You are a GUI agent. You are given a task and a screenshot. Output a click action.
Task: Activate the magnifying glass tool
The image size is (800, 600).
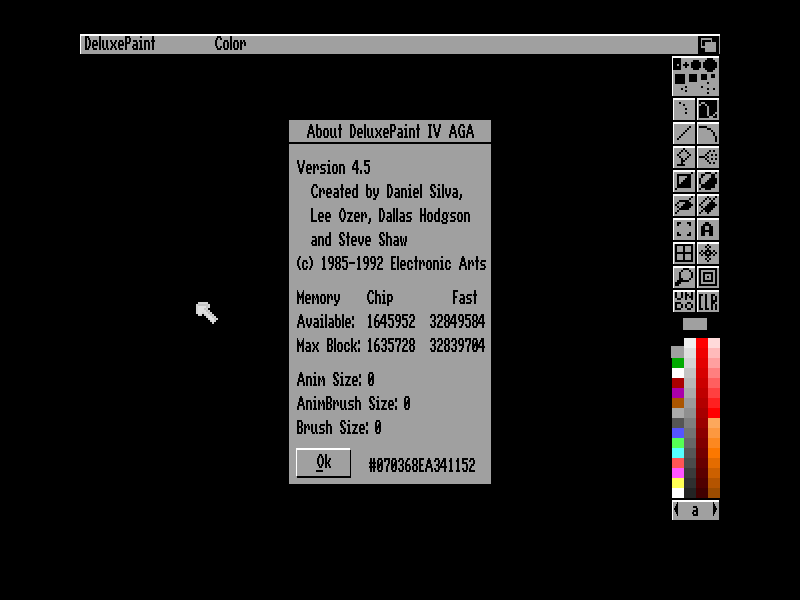pos(684,277)
